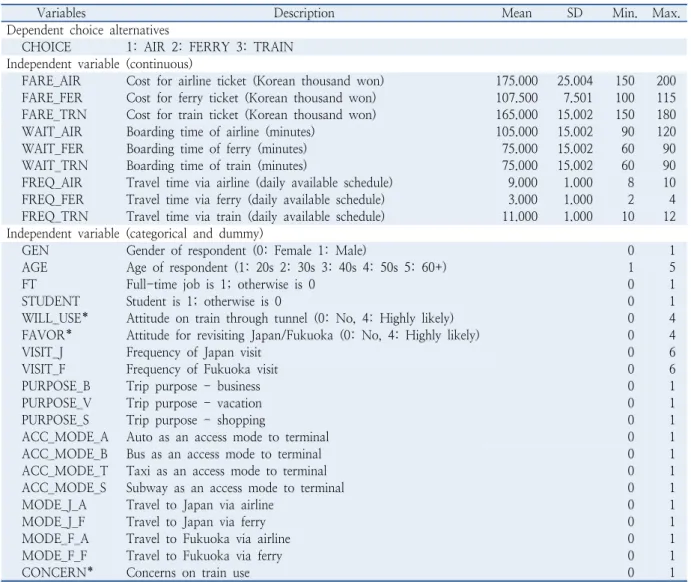Click the 'Min.' column header

[x=625, y=13]
